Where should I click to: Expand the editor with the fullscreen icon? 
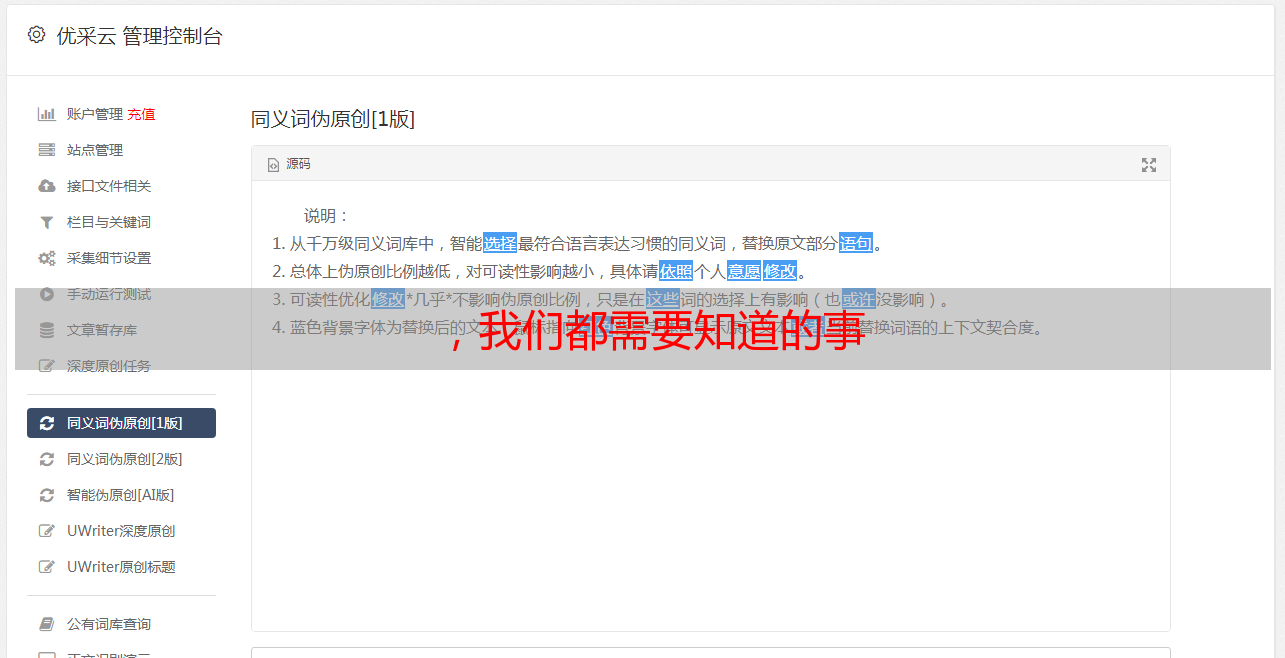pyautogui.click(x=1149, y=165)
